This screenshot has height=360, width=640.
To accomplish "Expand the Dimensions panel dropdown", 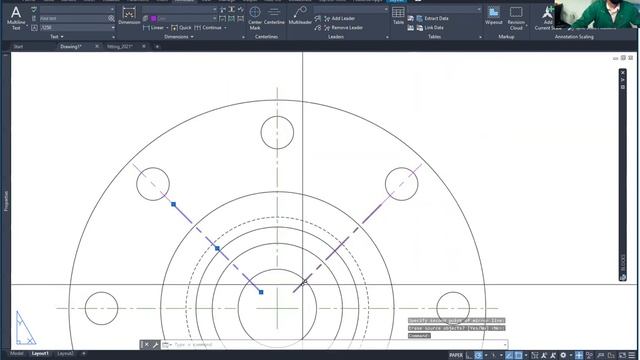I will click(179, 37).
